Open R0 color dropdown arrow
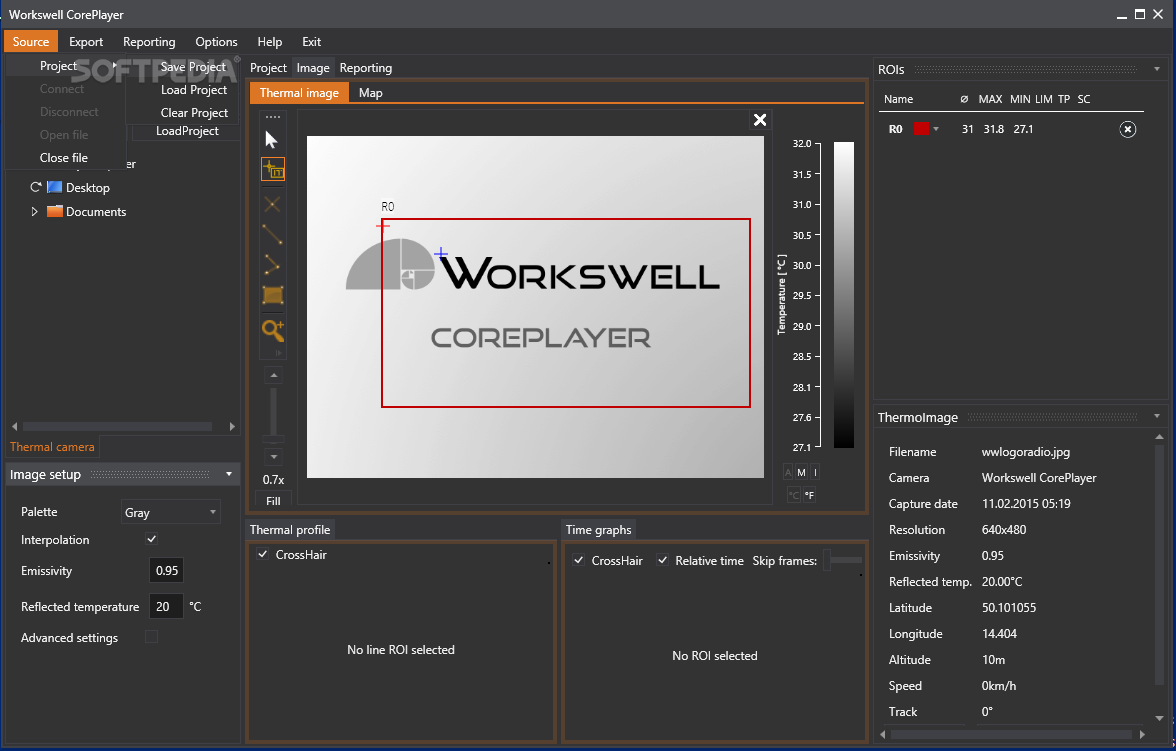Viewport: 1176px width, 751px height. click(x=935, y=129)
